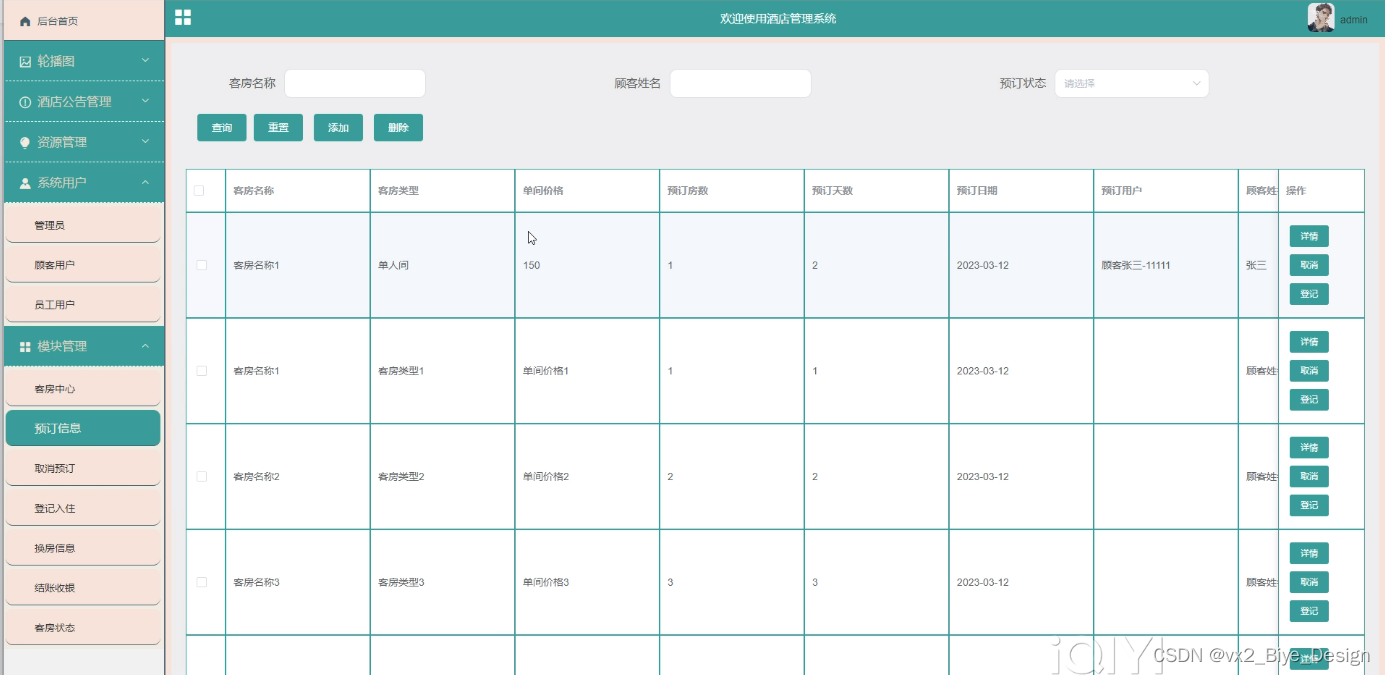
Task: Open 管理员 menu item
Action: coord(83,225)
